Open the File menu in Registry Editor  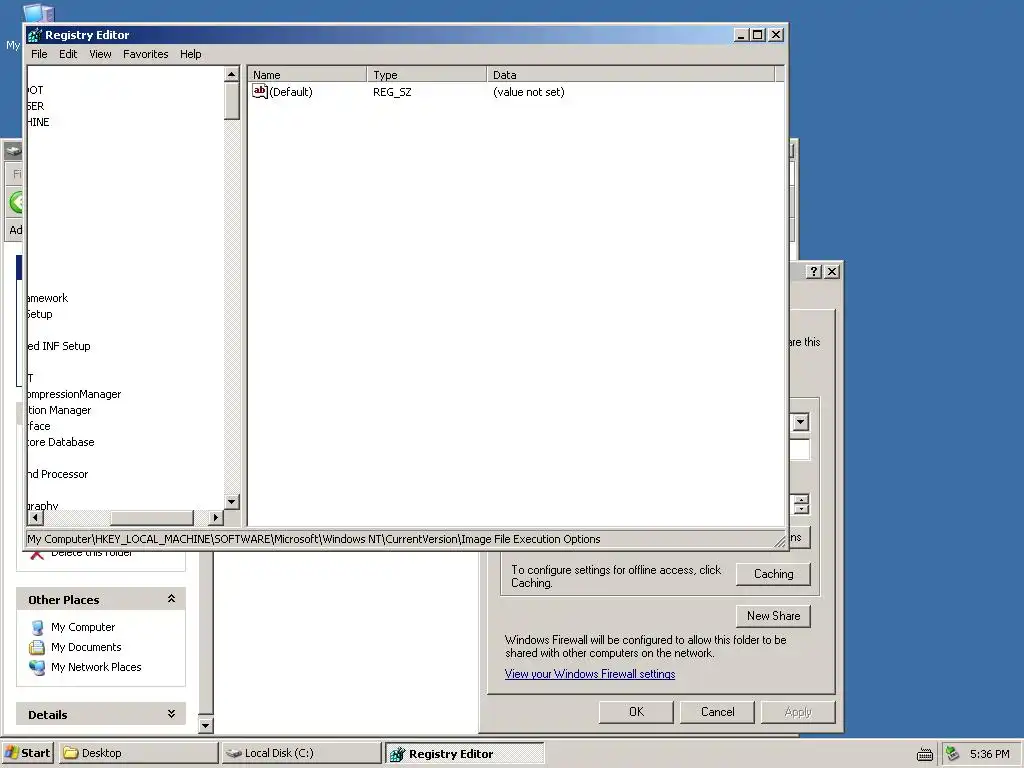(39, 54)
